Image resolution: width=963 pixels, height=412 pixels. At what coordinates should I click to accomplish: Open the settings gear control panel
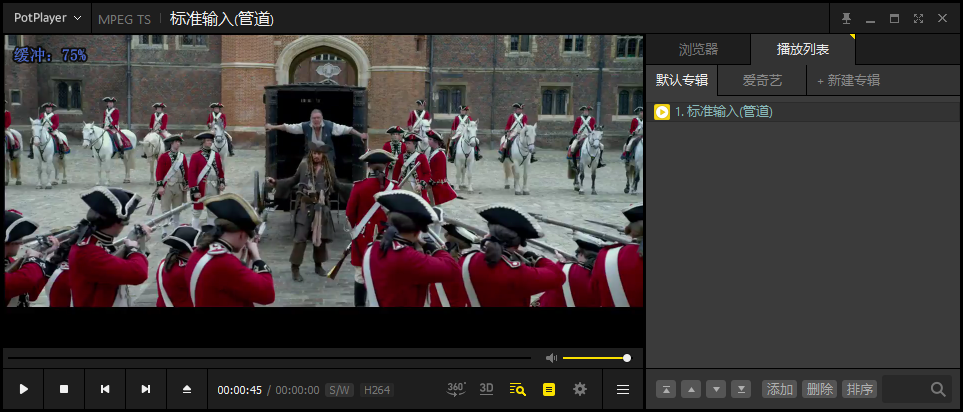click(580, 389)
